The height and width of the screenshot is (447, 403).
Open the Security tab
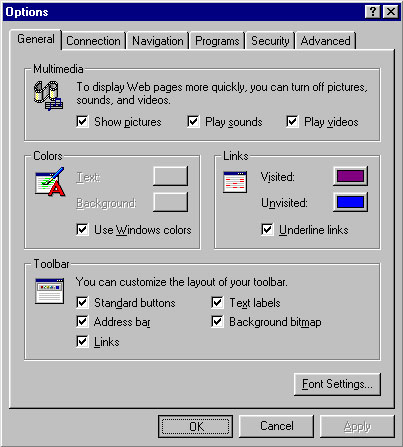pyautogui.click(x=270, y=41)
